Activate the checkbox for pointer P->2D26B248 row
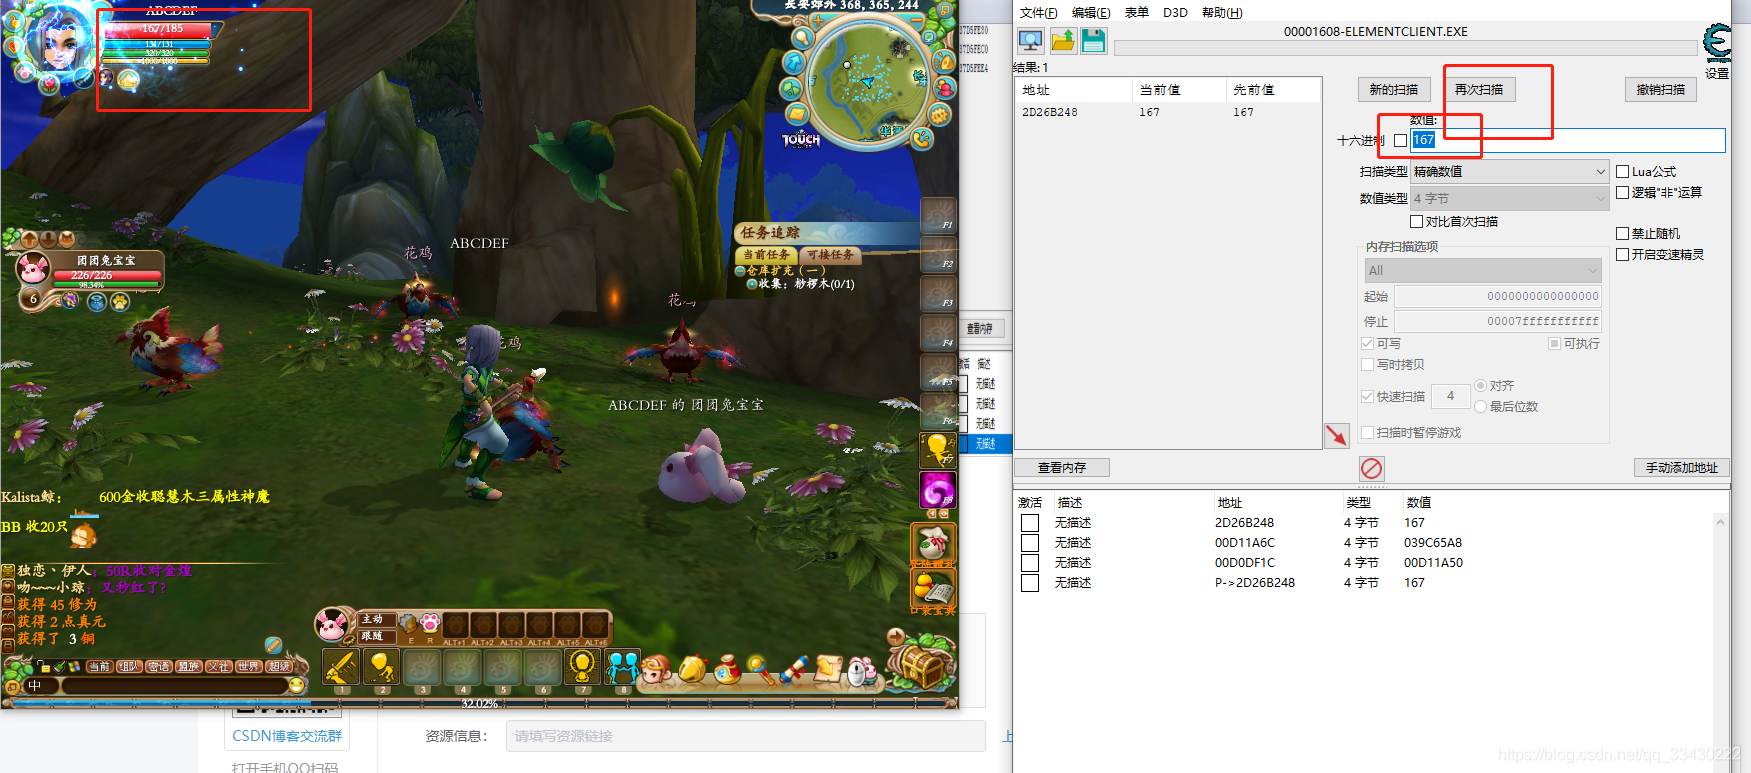 [x=1030, y=583]
